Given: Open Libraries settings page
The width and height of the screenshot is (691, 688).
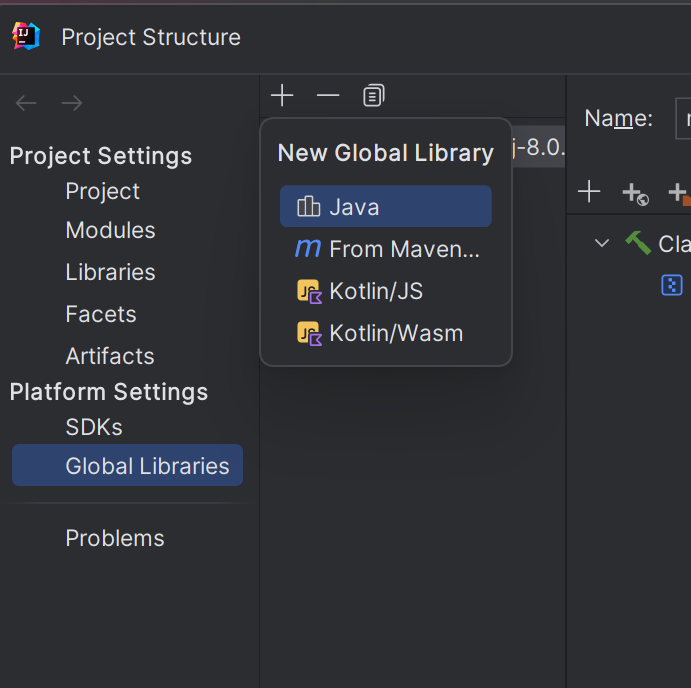Looking at the screenshot, I should 110,272.
